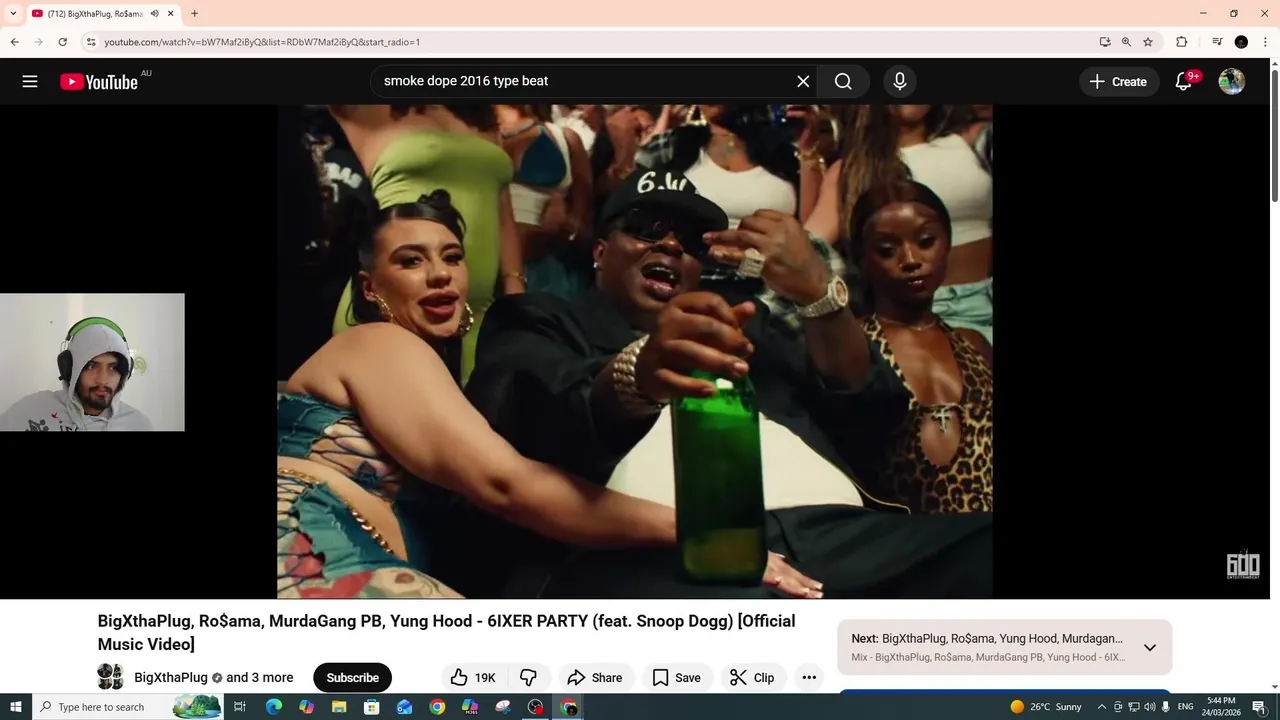Image resolution: width=1280 pixels, height=720 pixels.
Task: Mute the tab via speaker icon
Action: coord(154,14)
